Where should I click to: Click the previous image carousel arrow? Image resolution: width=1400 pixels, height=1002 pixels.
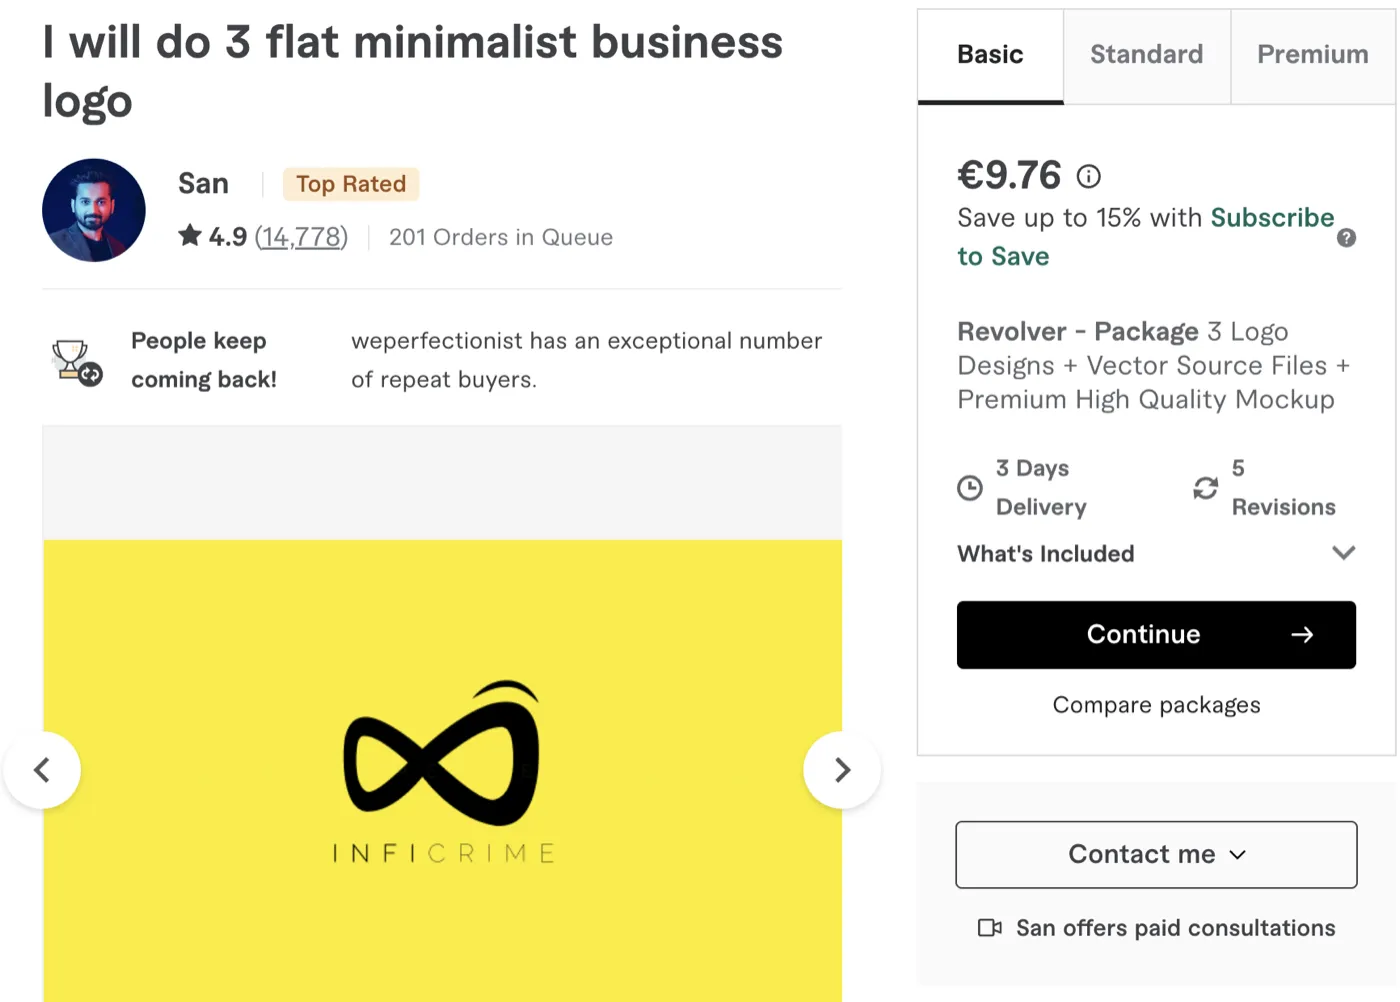42,770
